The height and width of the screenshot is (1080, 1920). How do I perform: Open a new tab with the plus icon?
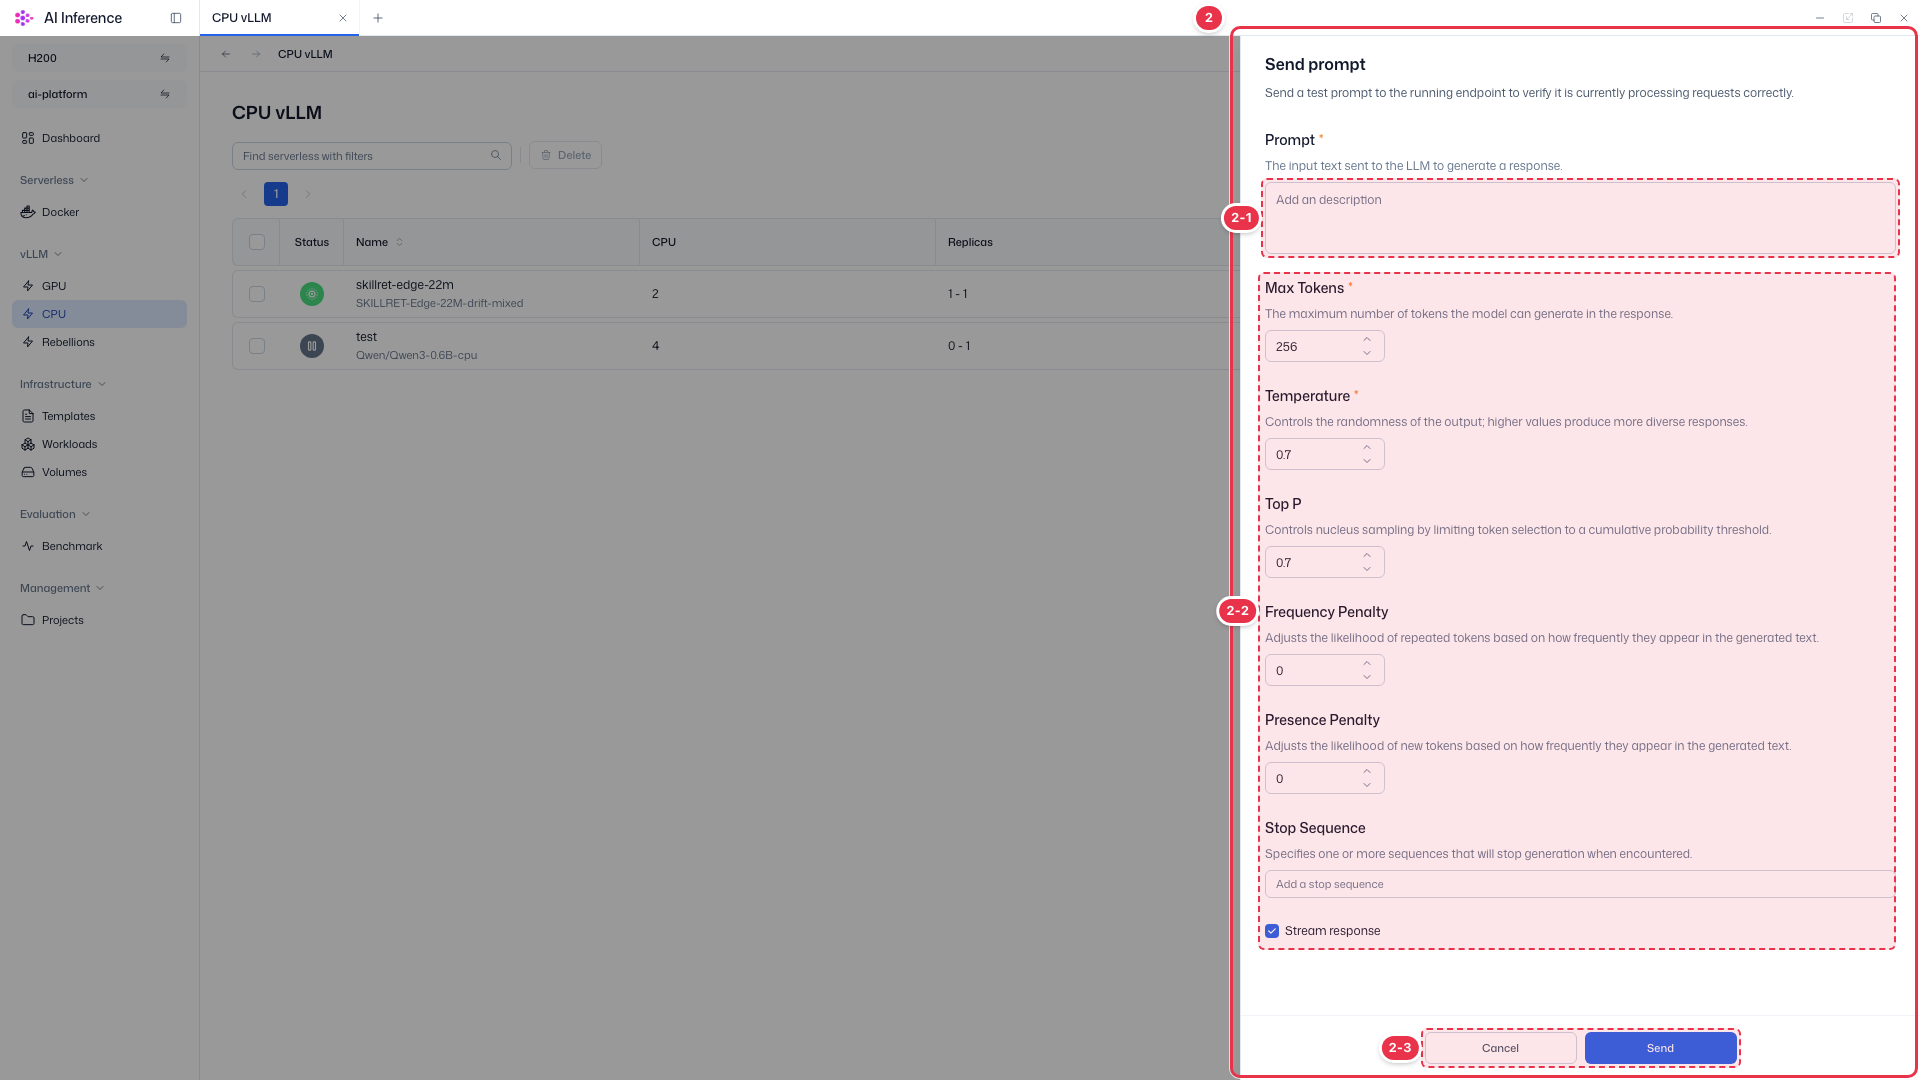click(x=378, y=18)
